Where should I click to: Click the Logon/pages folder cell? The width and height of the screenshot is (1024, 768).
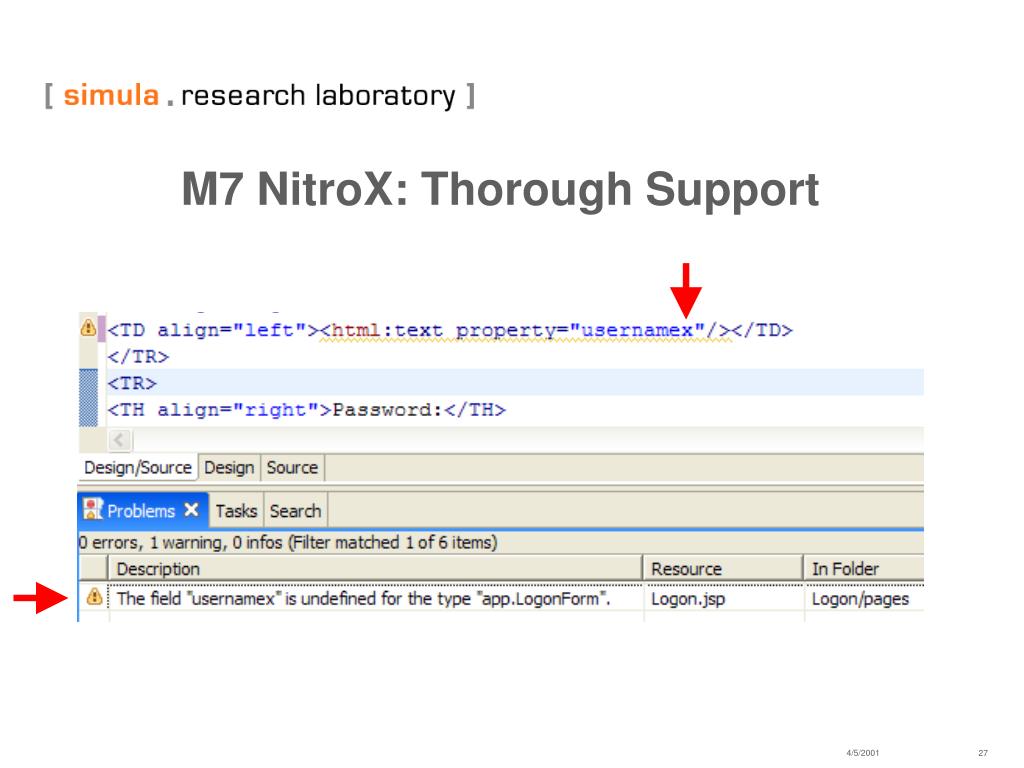[x=860, y=598]
